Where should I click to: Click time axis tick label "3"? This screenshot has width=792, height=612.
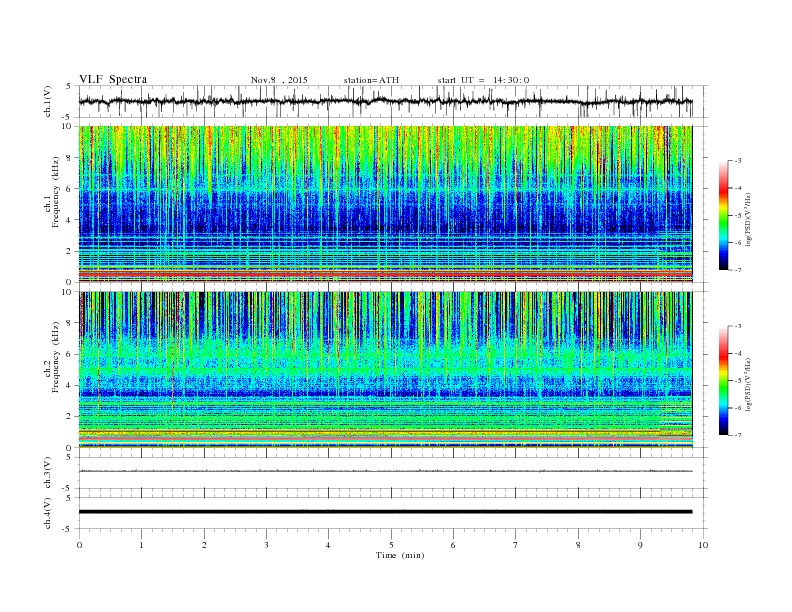266,545
